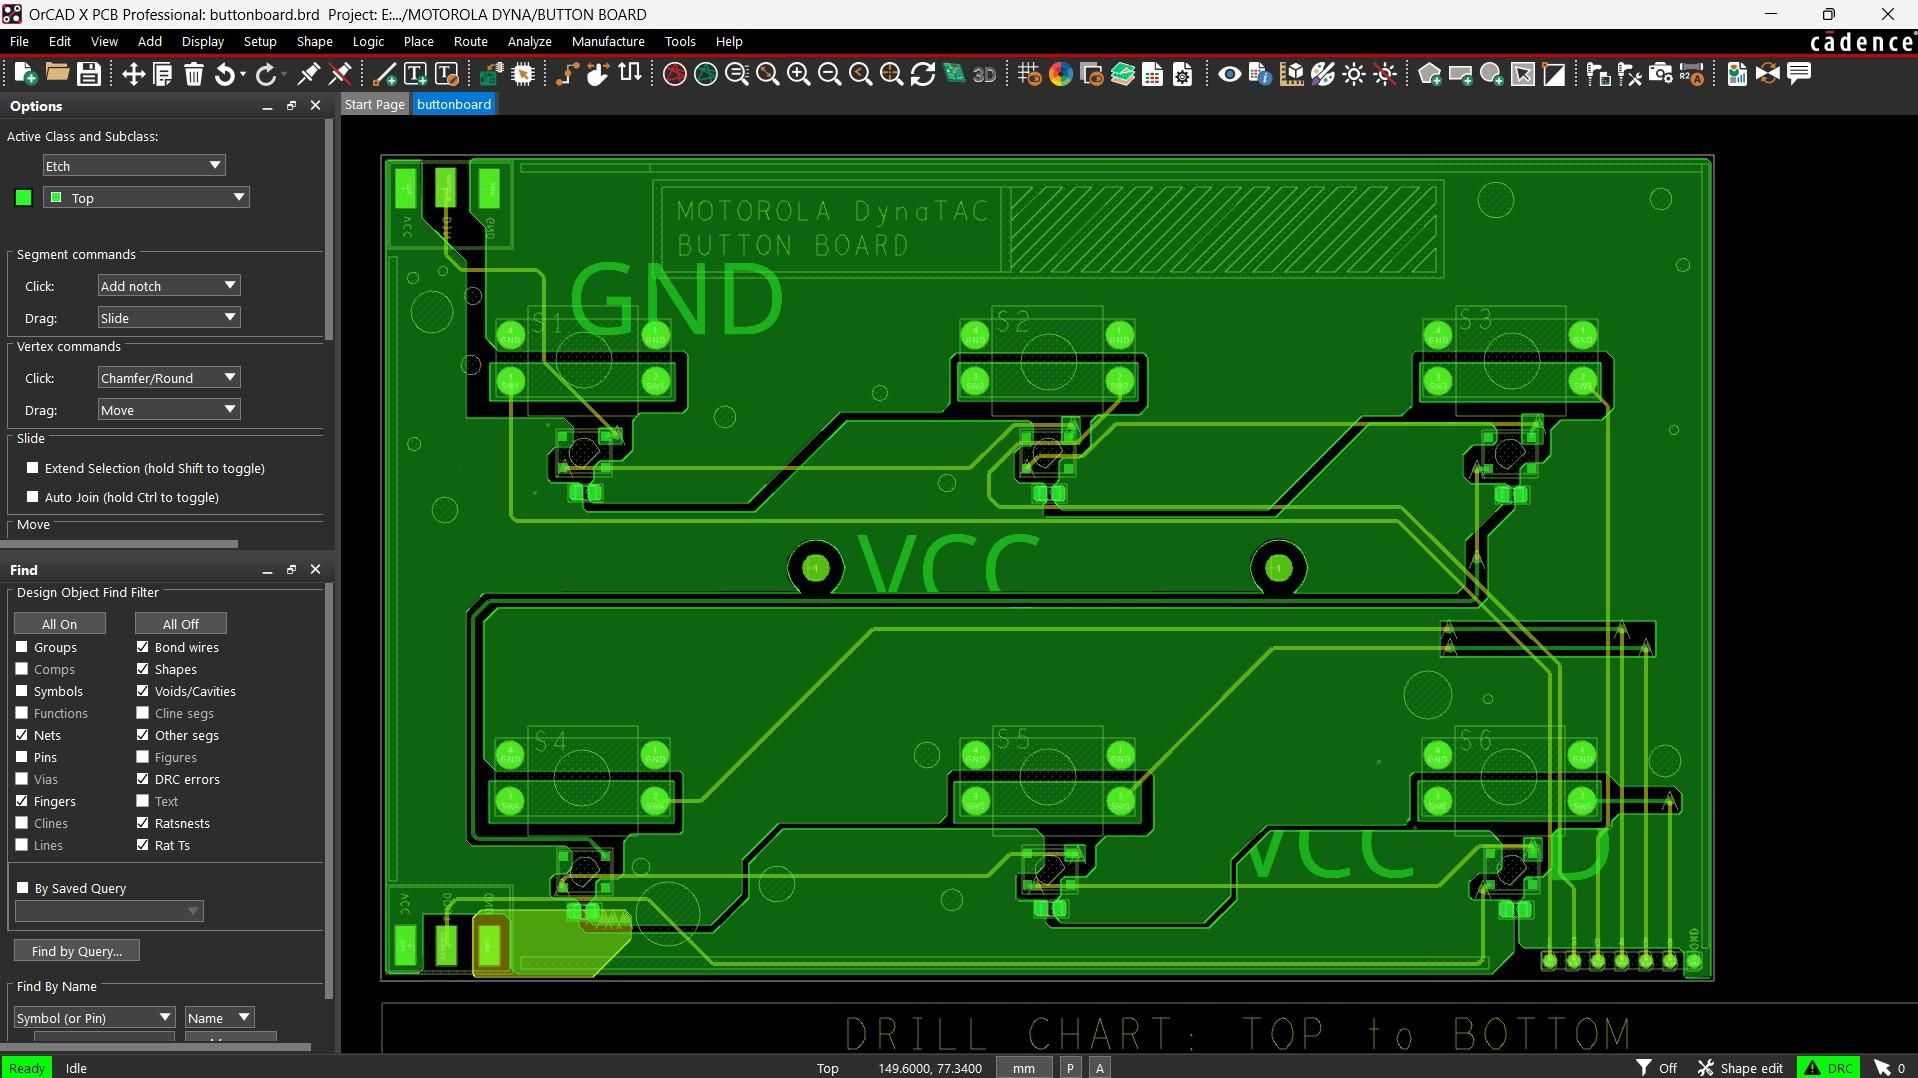Click the DRC status bar button

point(1829,1068)
